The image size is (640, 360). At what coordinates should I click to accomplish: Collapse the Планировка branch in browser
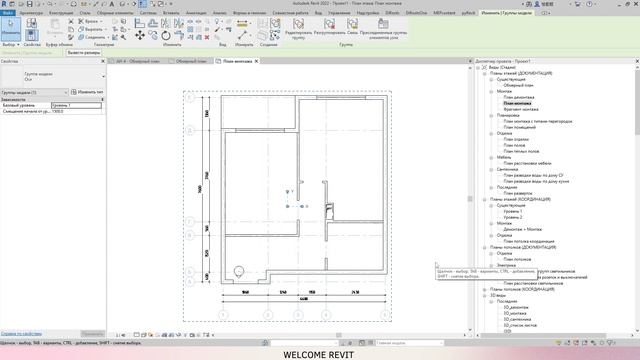coord(491,116)
